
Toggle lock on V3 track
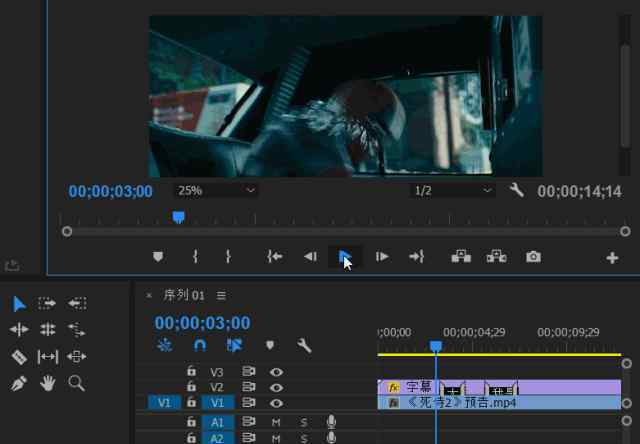[191, 372]
